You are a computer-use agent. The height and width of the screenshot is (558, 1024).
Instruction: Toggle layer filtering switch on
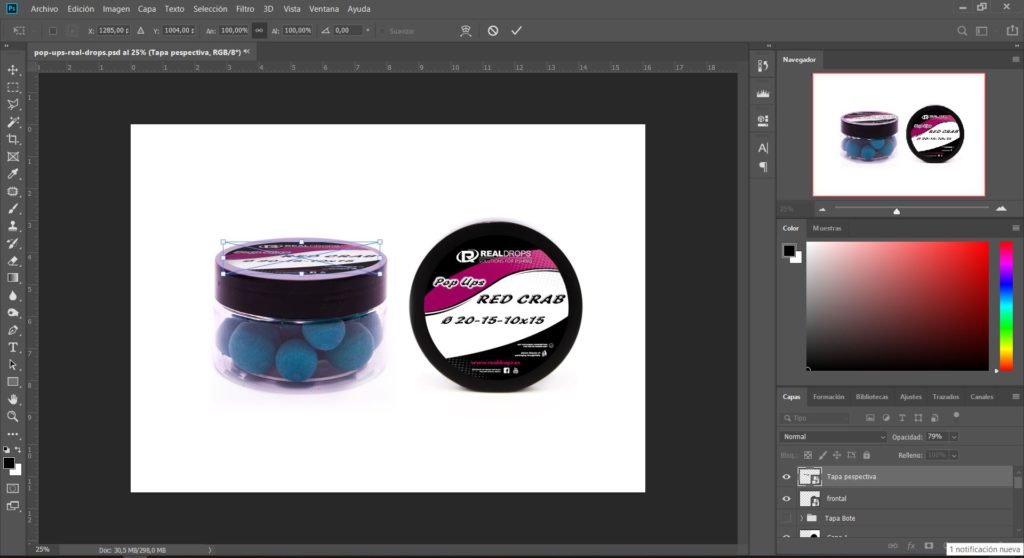[956, 416]
